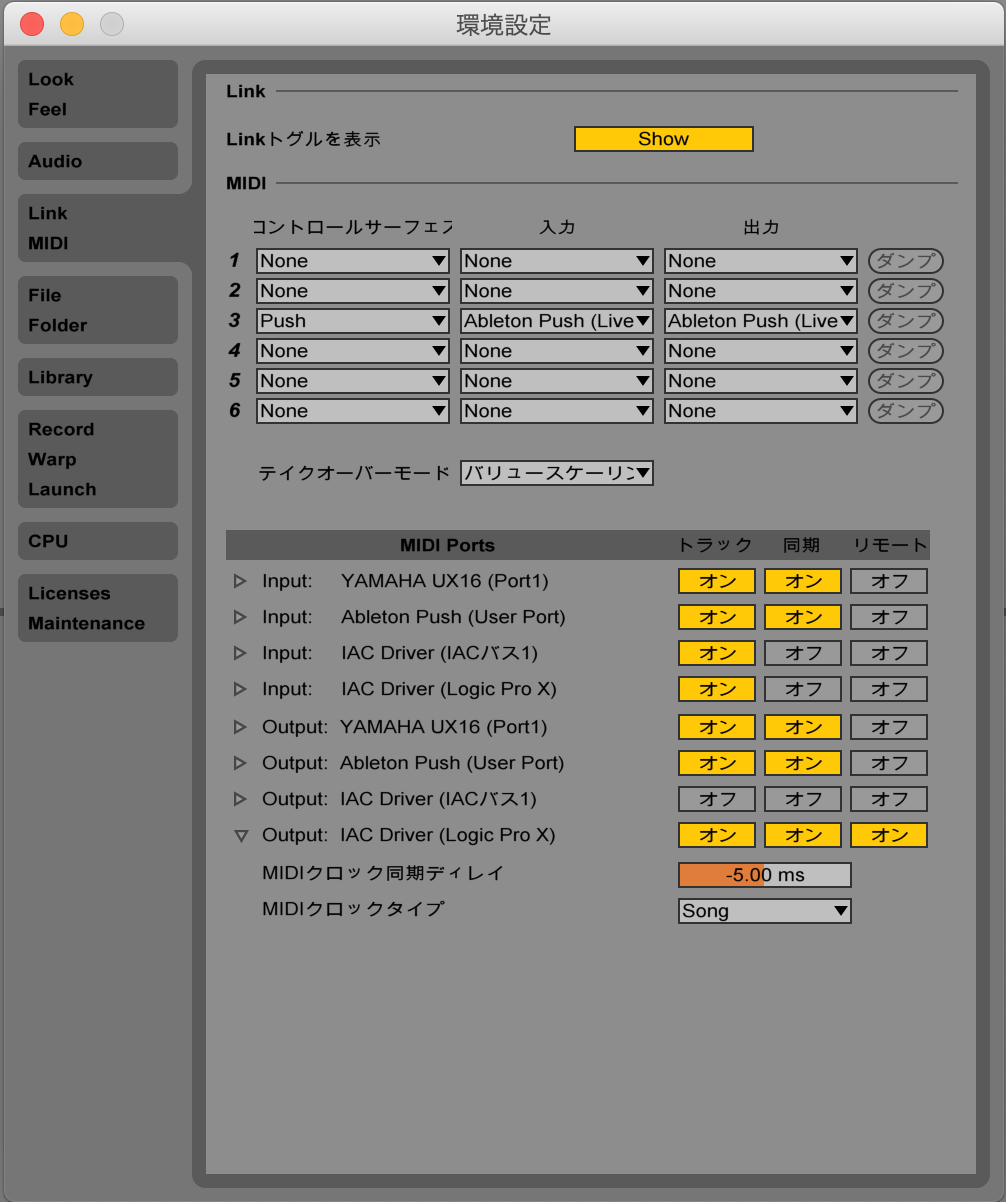The image size is (1006, 1202).
Task: Toggle Track for Input IAC Driver (IACバス1)
Action: coord(717,653)
